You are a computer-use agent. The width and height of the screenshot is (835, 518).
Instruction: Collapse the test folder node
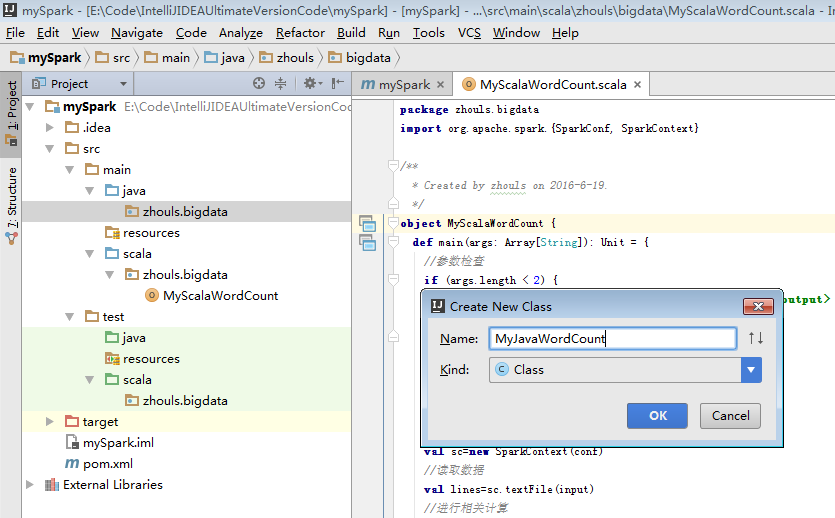tap(70, 317)
